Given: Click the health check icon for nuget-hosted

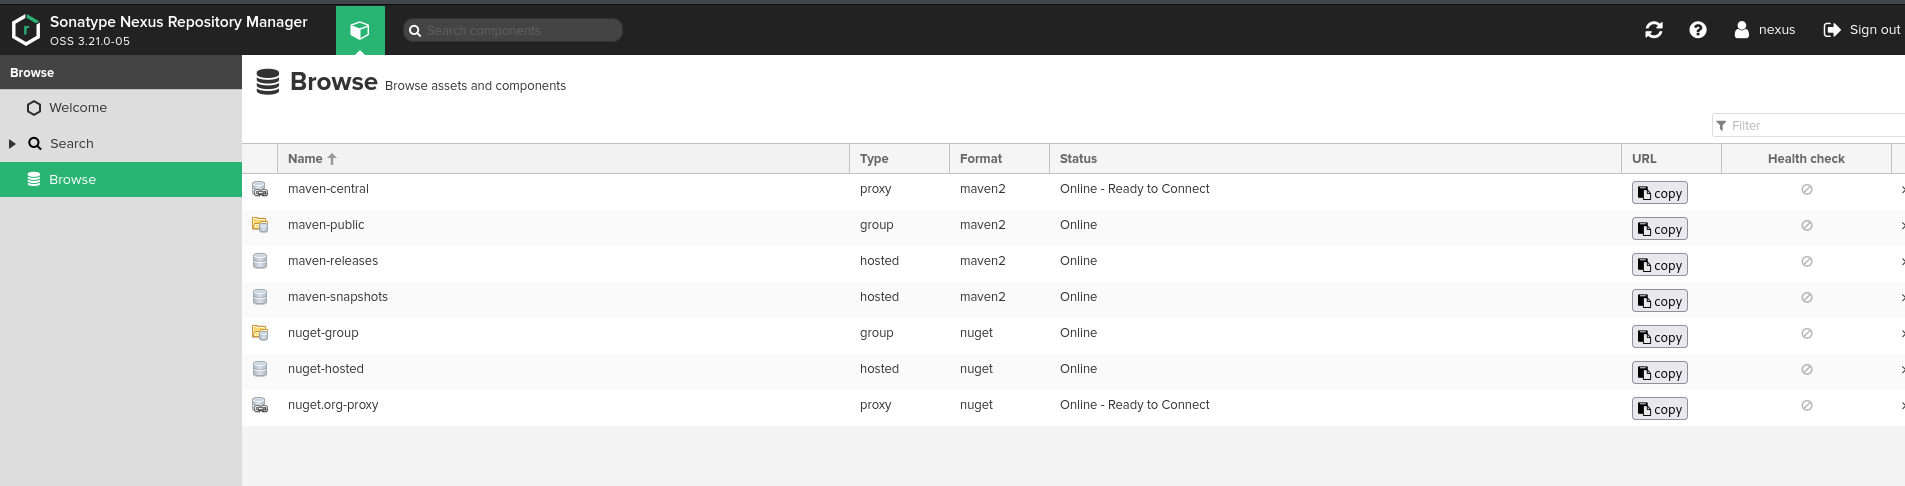Looking at the screenshot, I should (1807, 369).
